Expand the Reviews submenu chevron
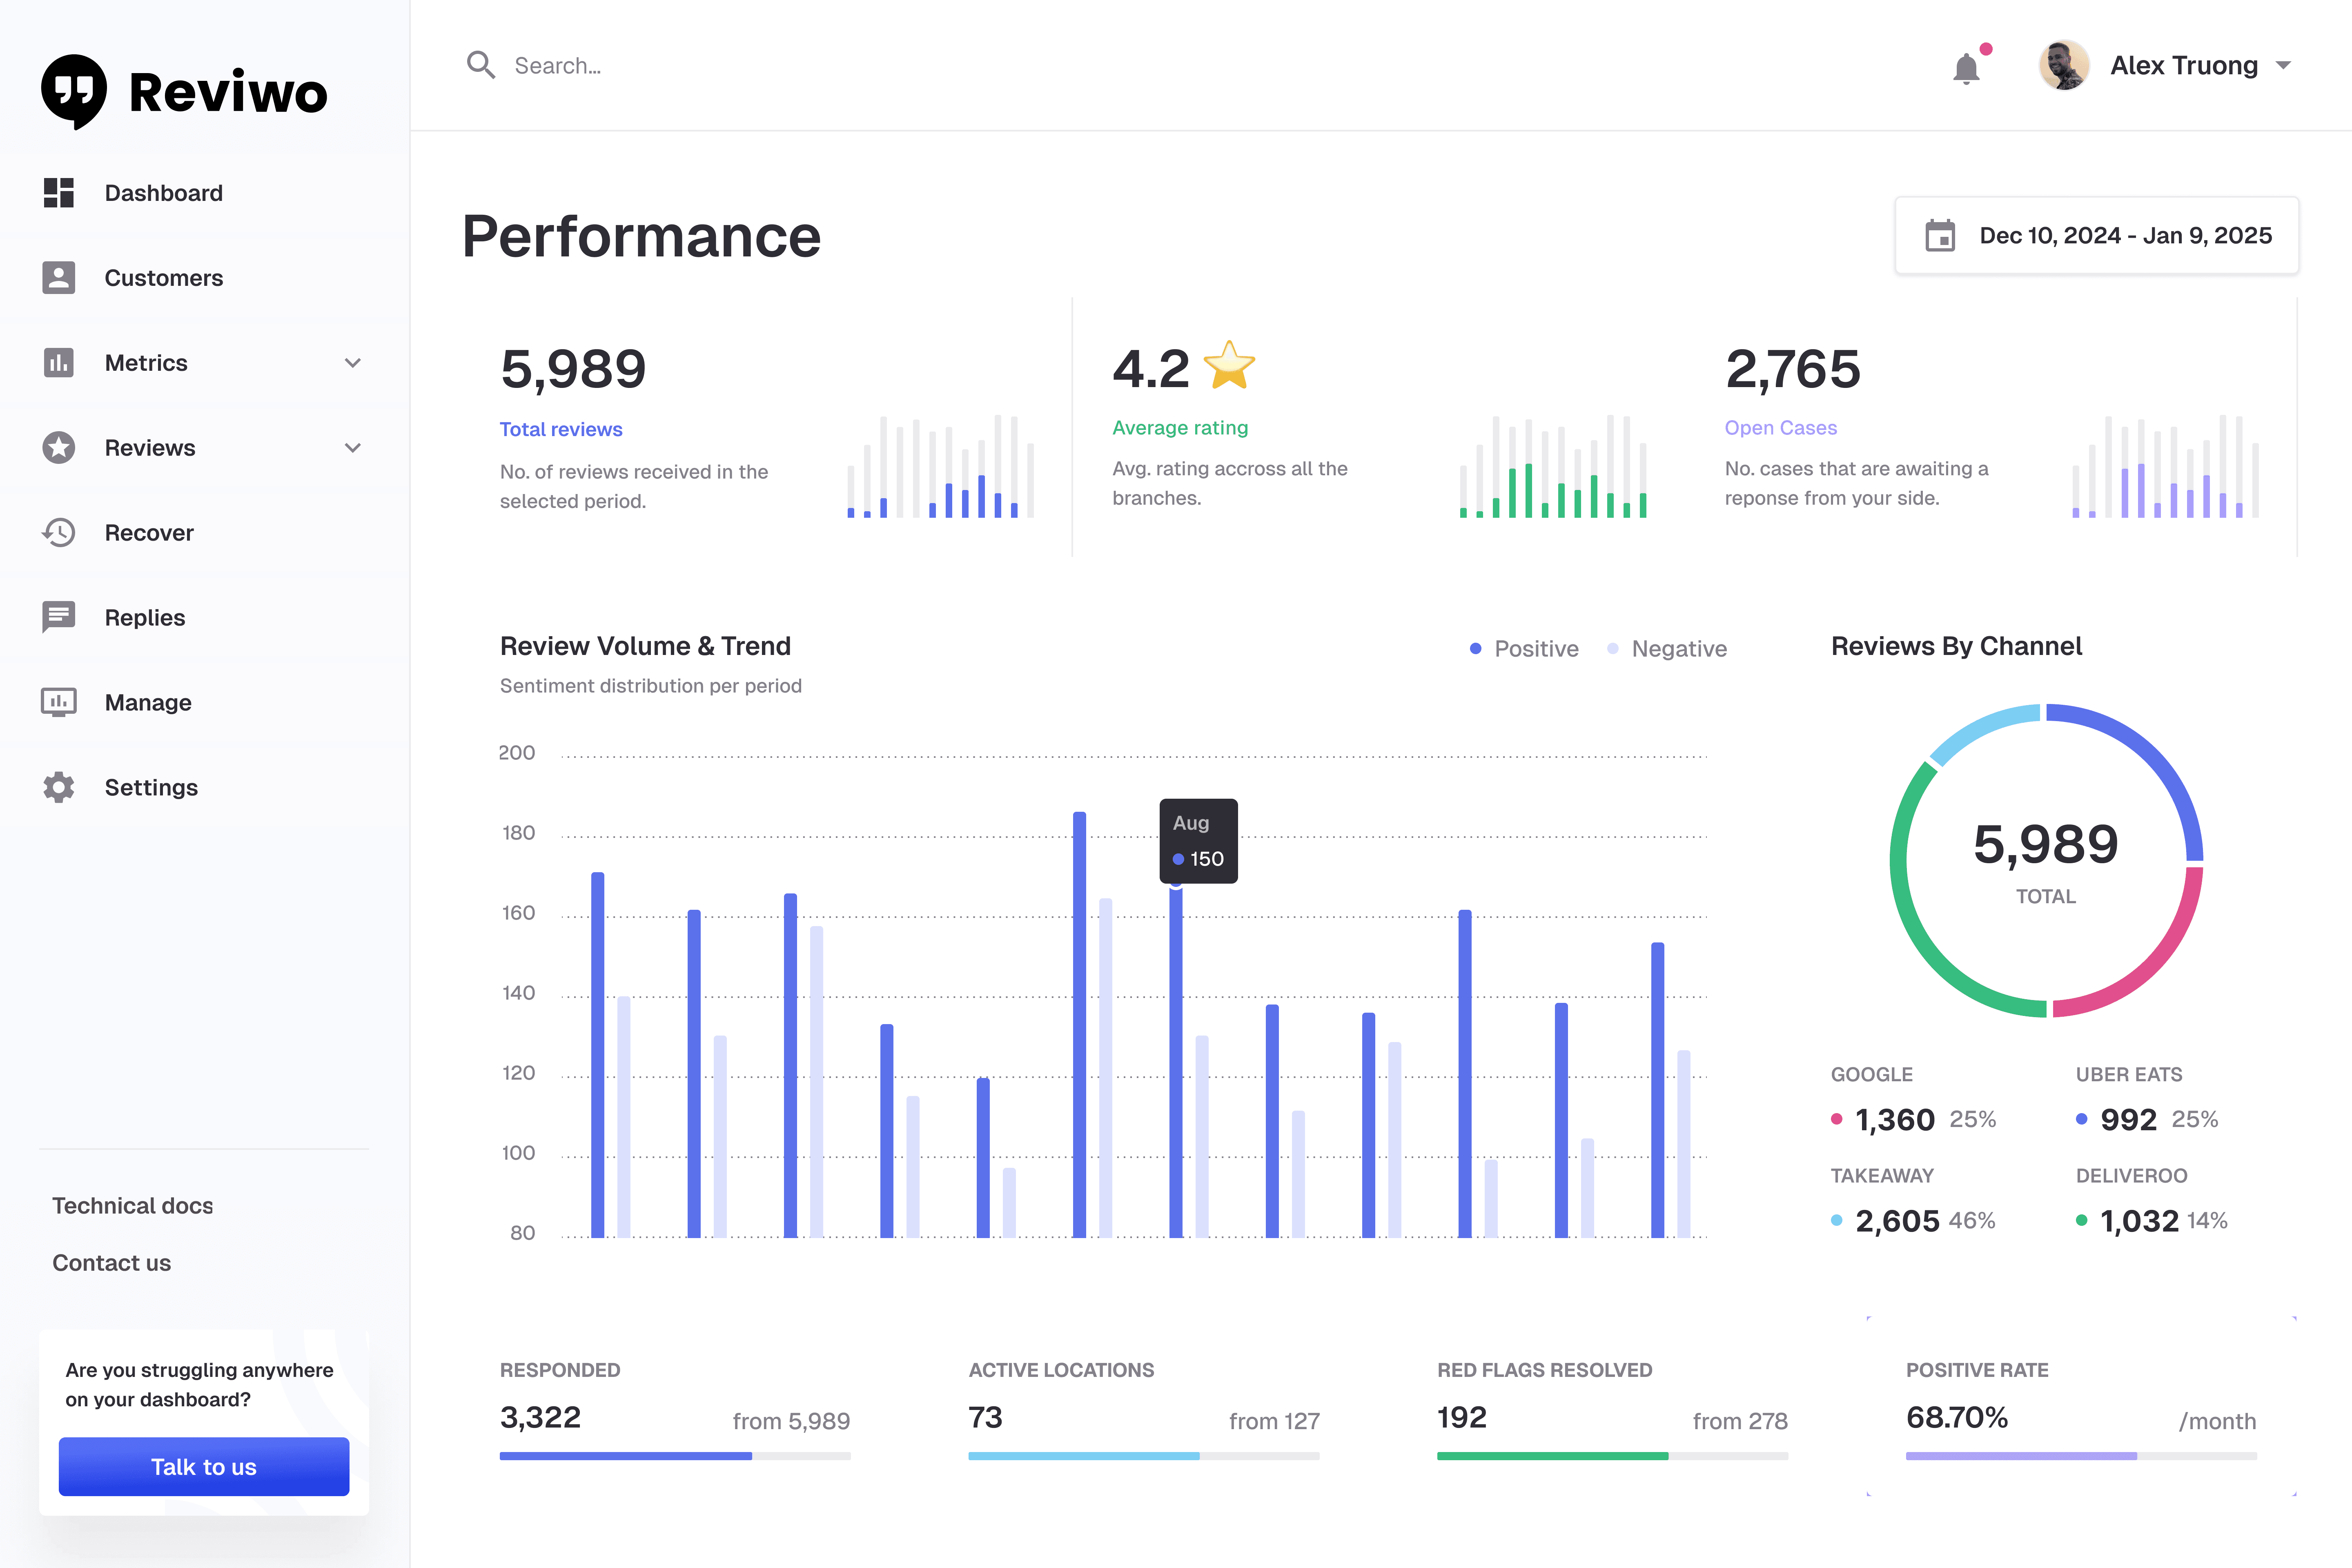The height and width of the screenshot is (1568, 2352). [353, 448]
